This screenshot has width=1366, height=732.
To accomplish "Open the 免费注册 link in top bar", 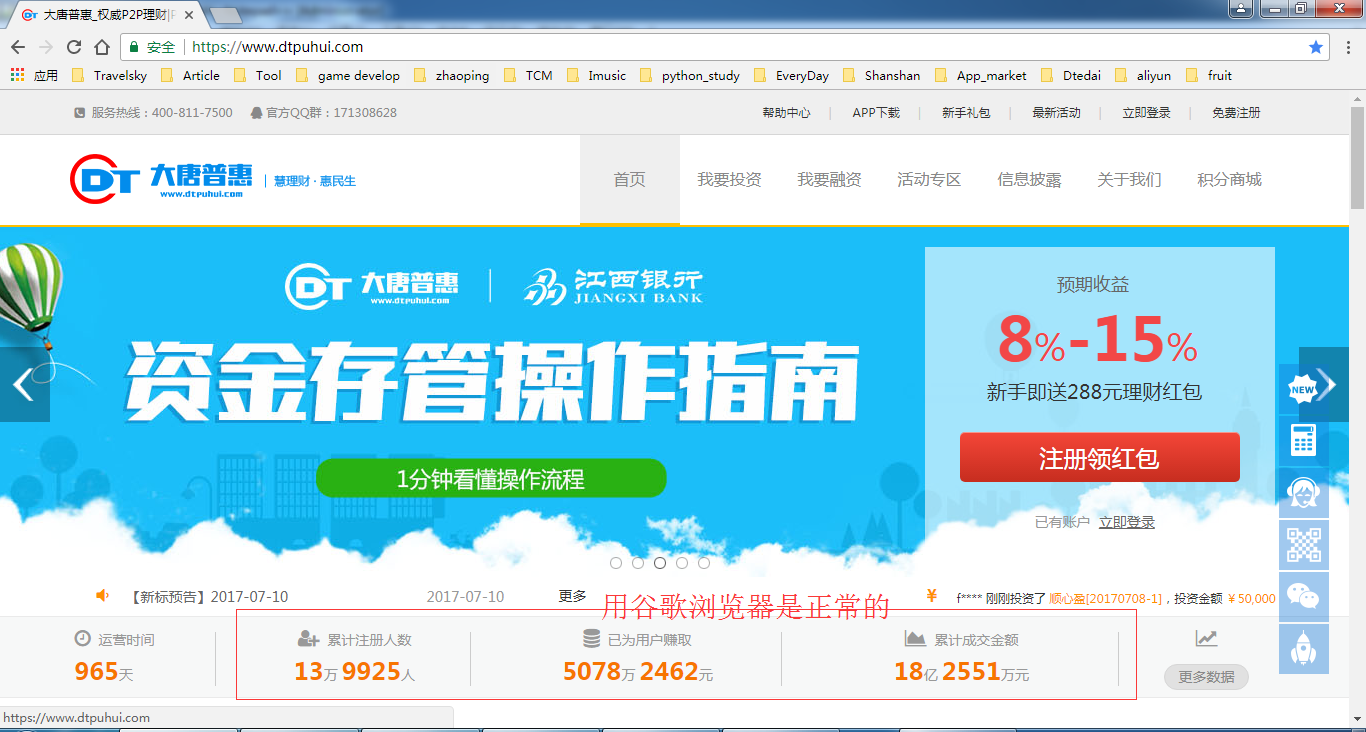I will click(x=1237, y=113).
